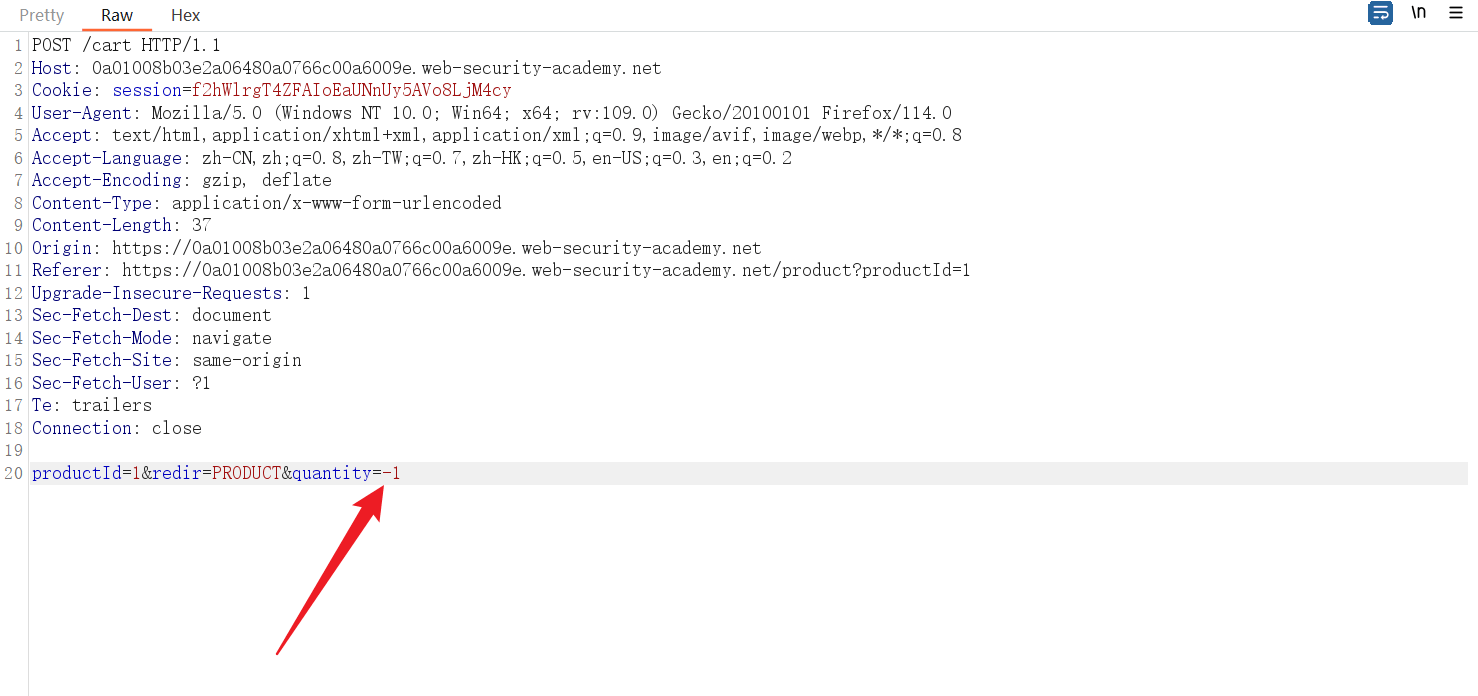Click the POST /cart request line
Screen dimensions: 1478x696
(x=126, y=45)
